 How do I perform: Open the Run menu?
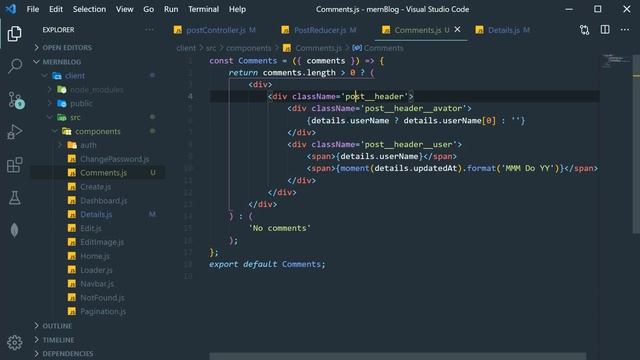point(171,9)
